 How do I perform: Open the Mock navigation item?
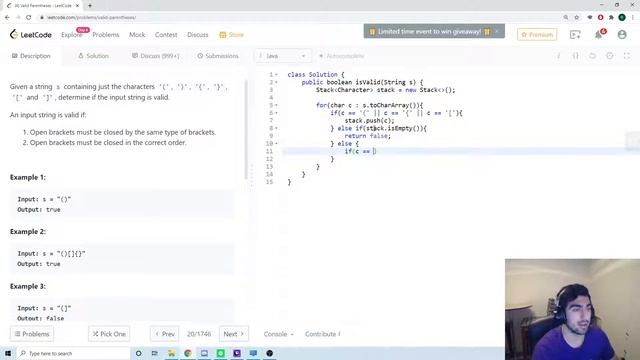[137, 35]
